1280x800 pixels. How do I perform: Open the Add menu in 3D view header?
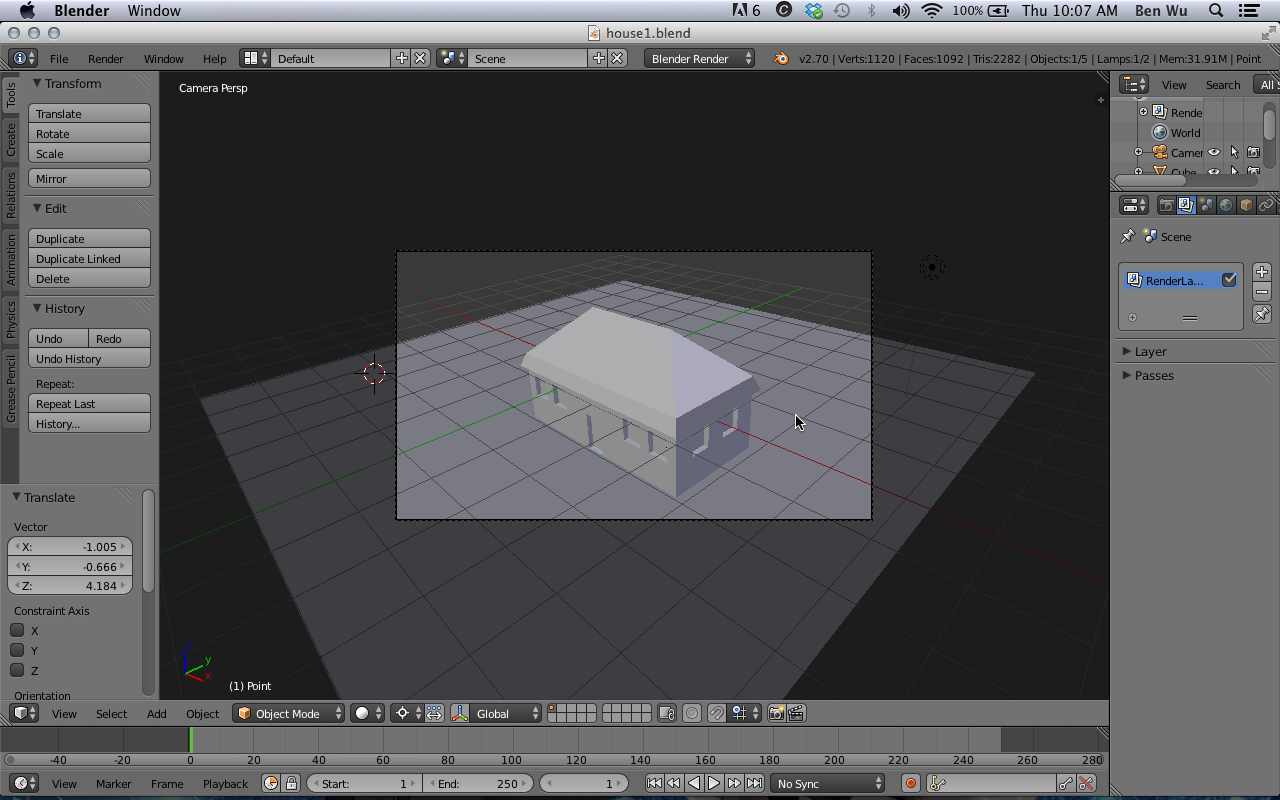157,713
